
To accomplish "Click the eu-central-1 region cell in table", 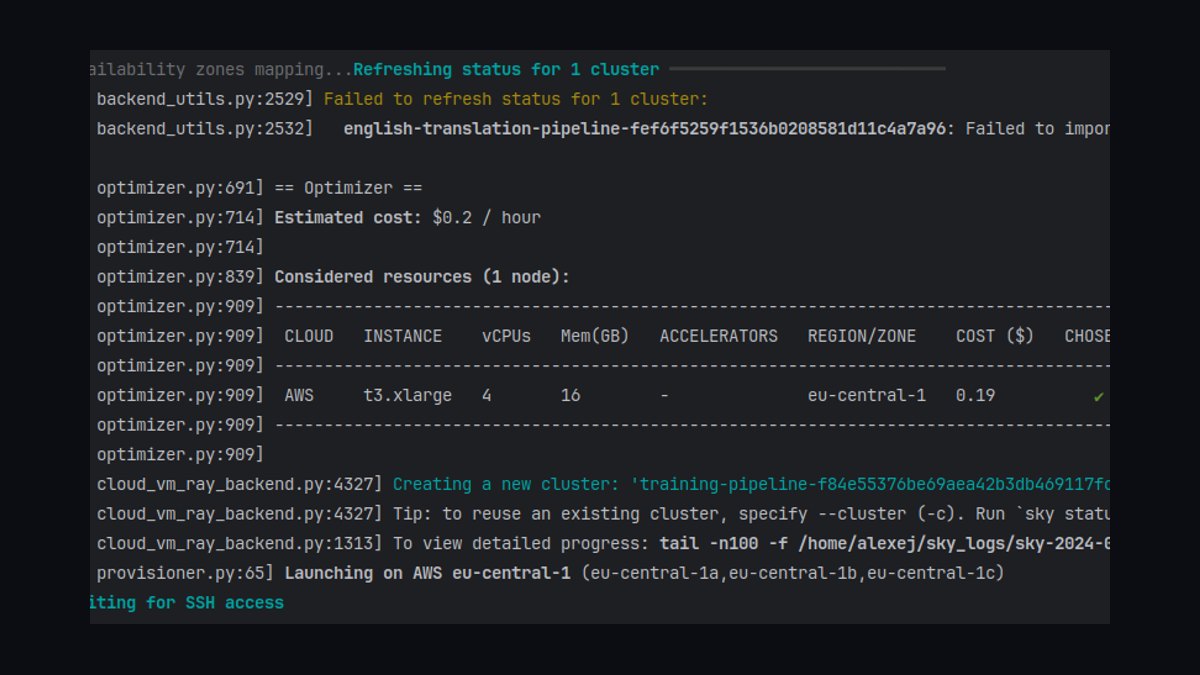I will 867,395.
